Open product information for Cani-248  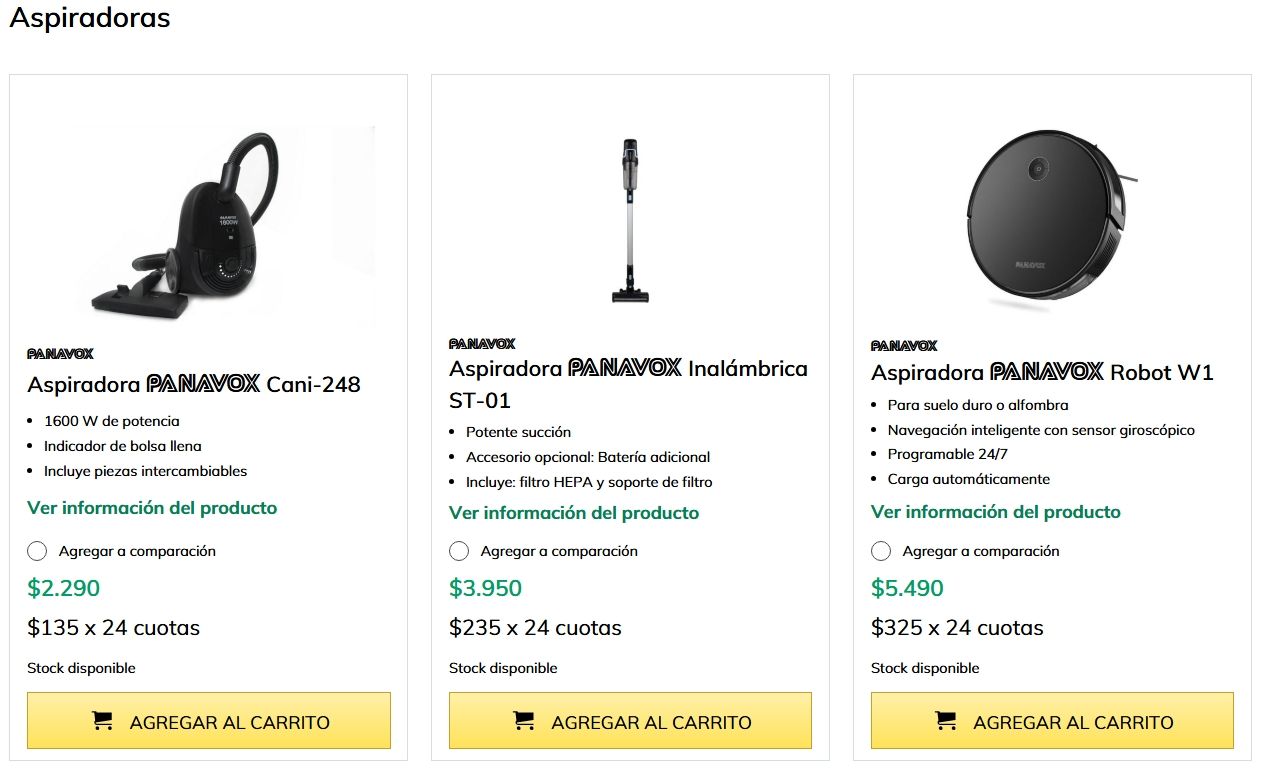pyautogui.click(x=152, y=508)
